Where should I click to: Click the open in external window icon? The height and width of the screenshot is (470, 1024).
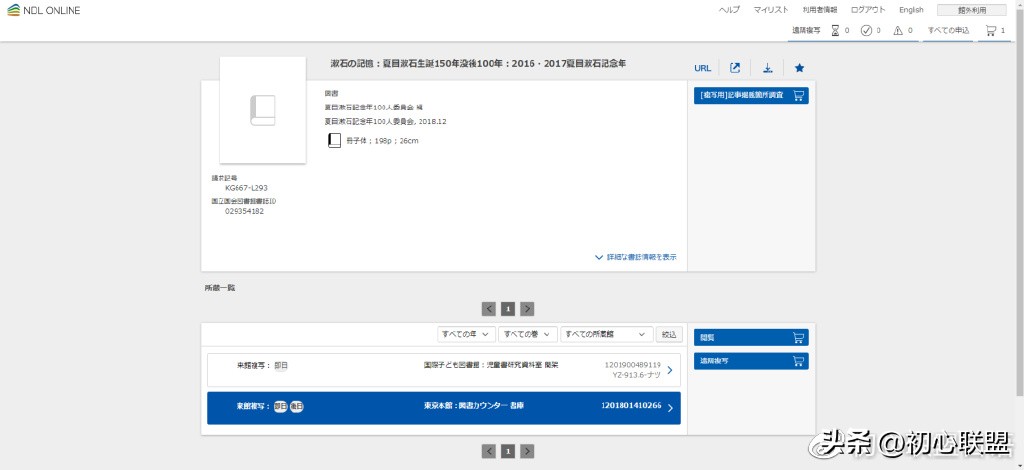(x=735, y=68)
